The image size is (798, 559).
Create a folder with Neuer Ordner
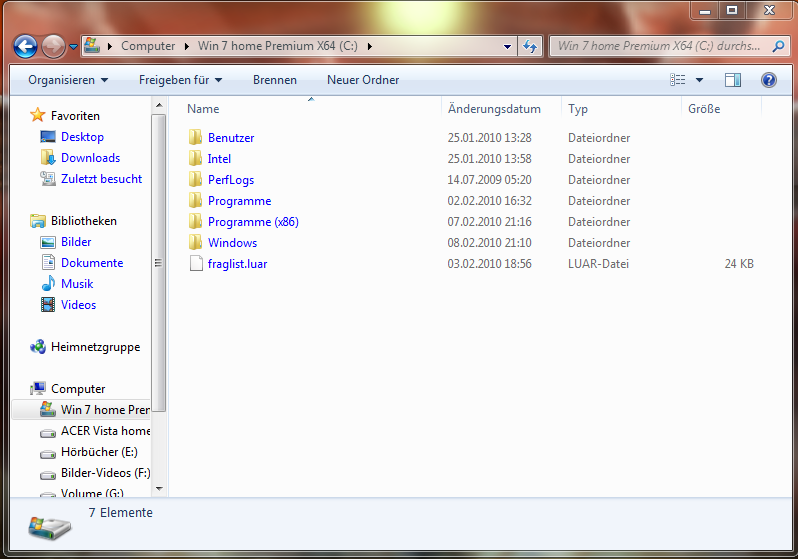[x=363, y=80]
